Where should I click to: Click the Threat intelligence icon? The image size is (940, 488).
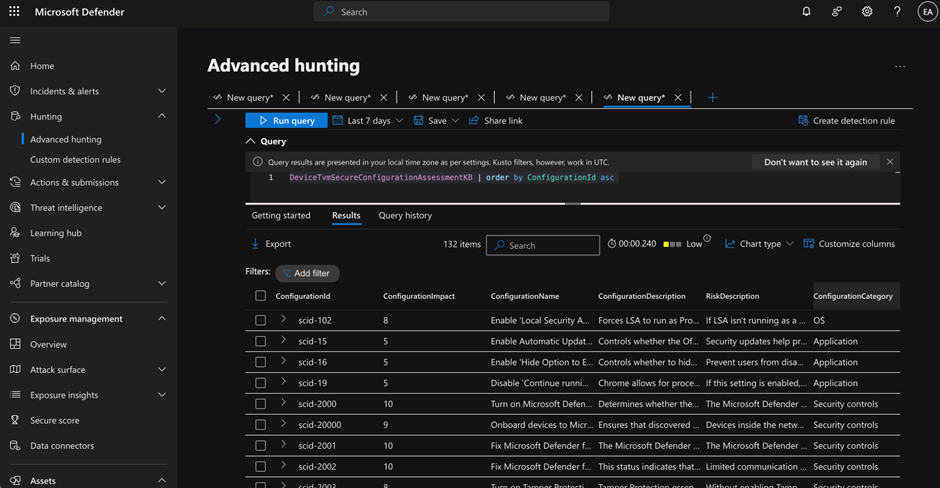click(x=15, y=207)
